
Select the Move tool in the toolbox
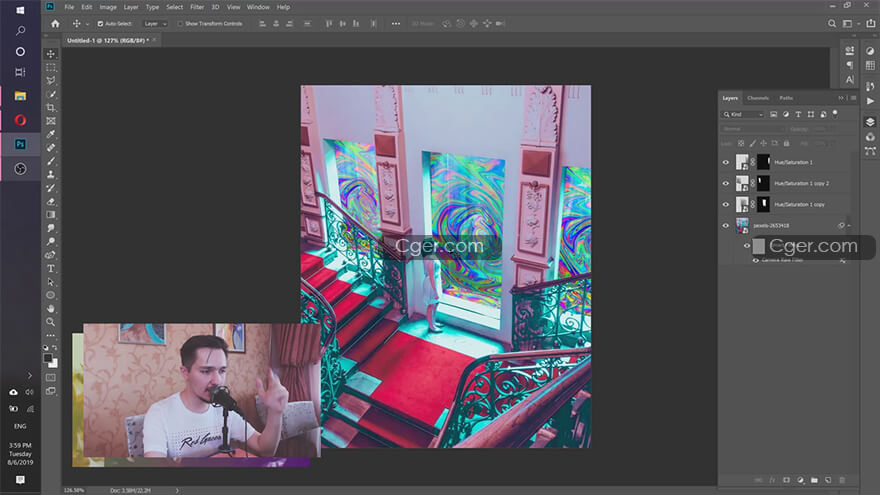click(51, 54)
